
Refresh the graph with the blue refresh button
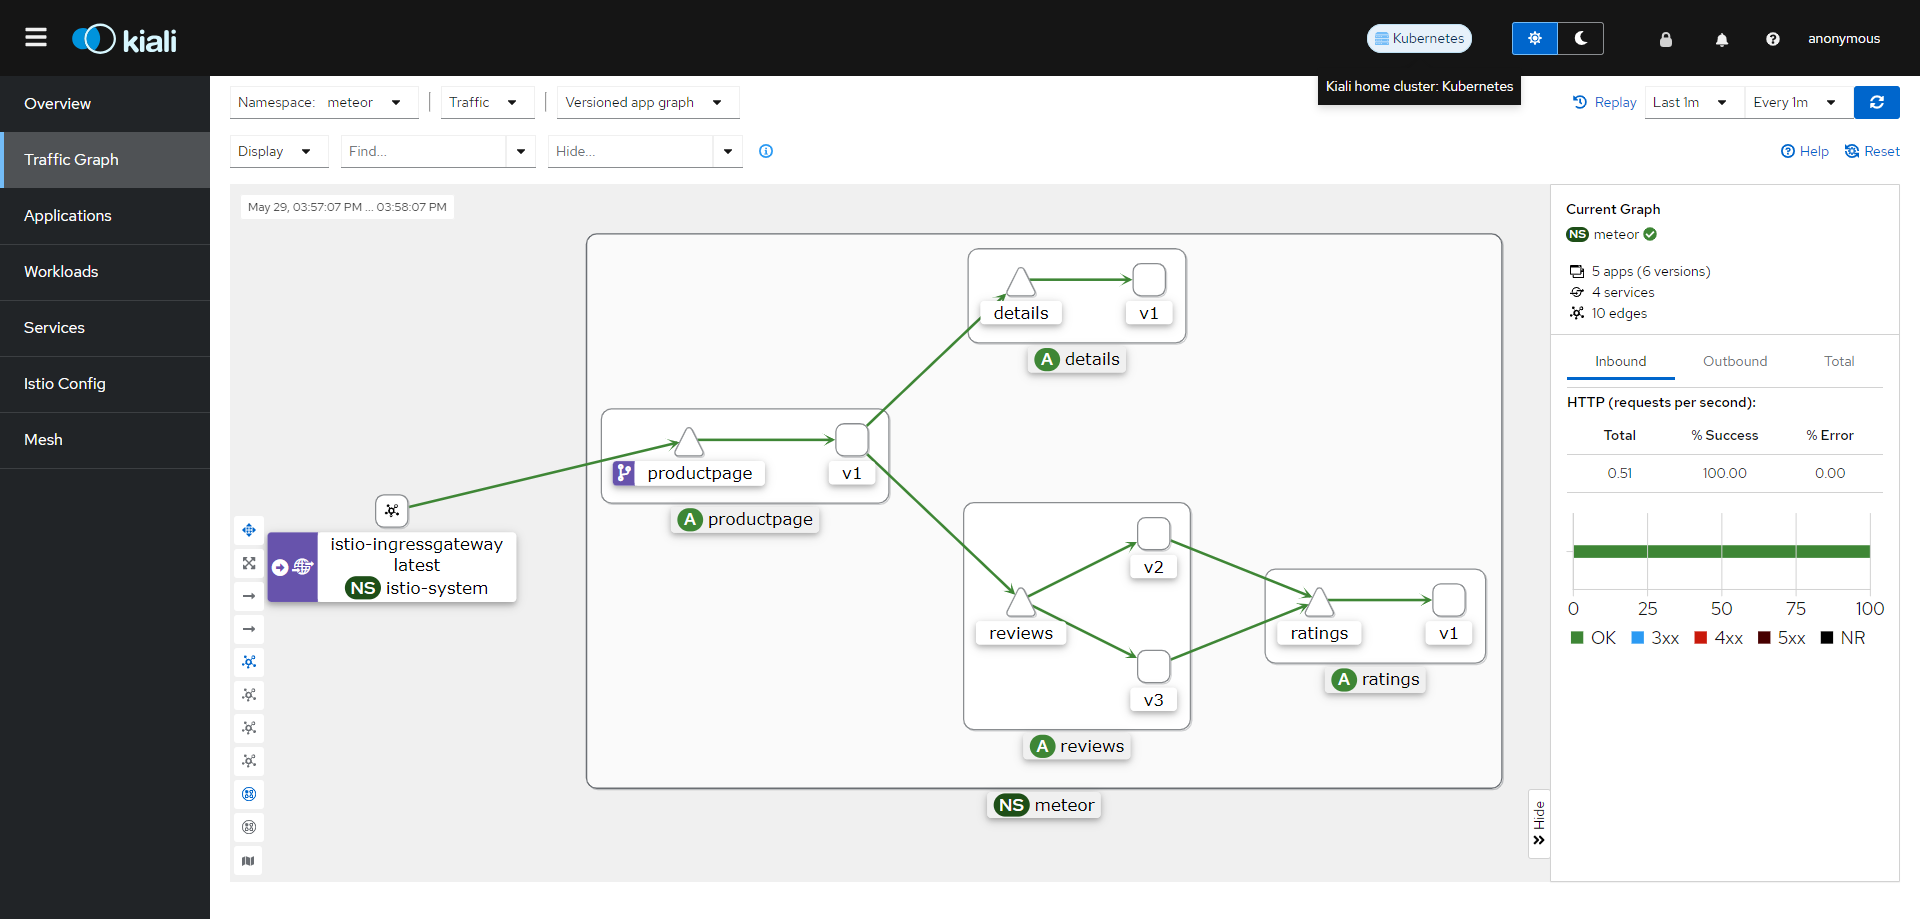coord(1876,102)
